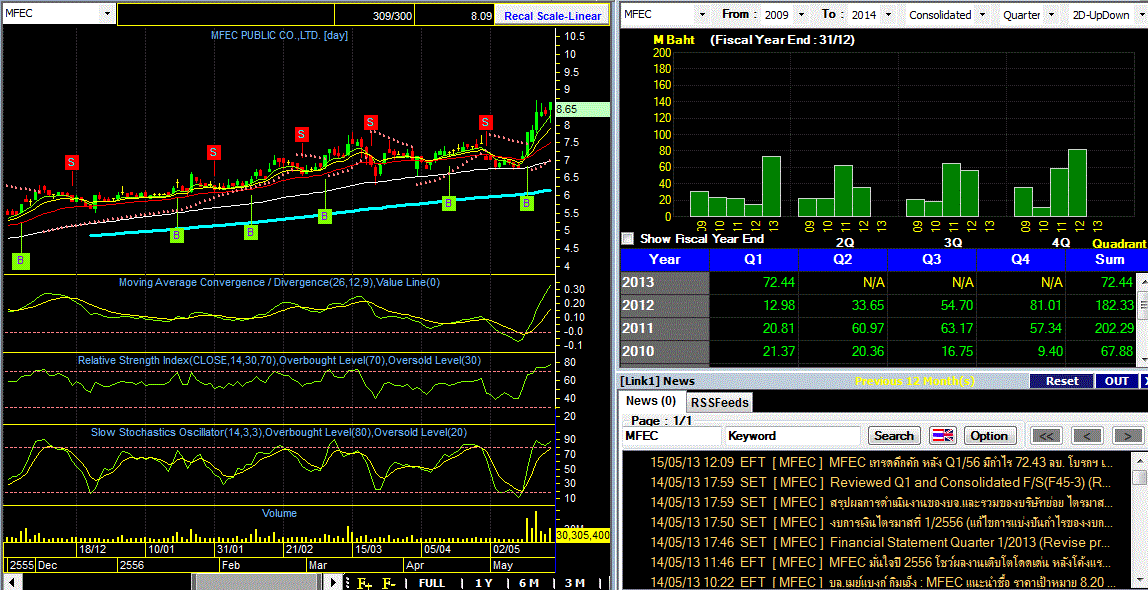1148x590 pixels.
Task: Click the Q1 column header
Action: click(754, 259)
